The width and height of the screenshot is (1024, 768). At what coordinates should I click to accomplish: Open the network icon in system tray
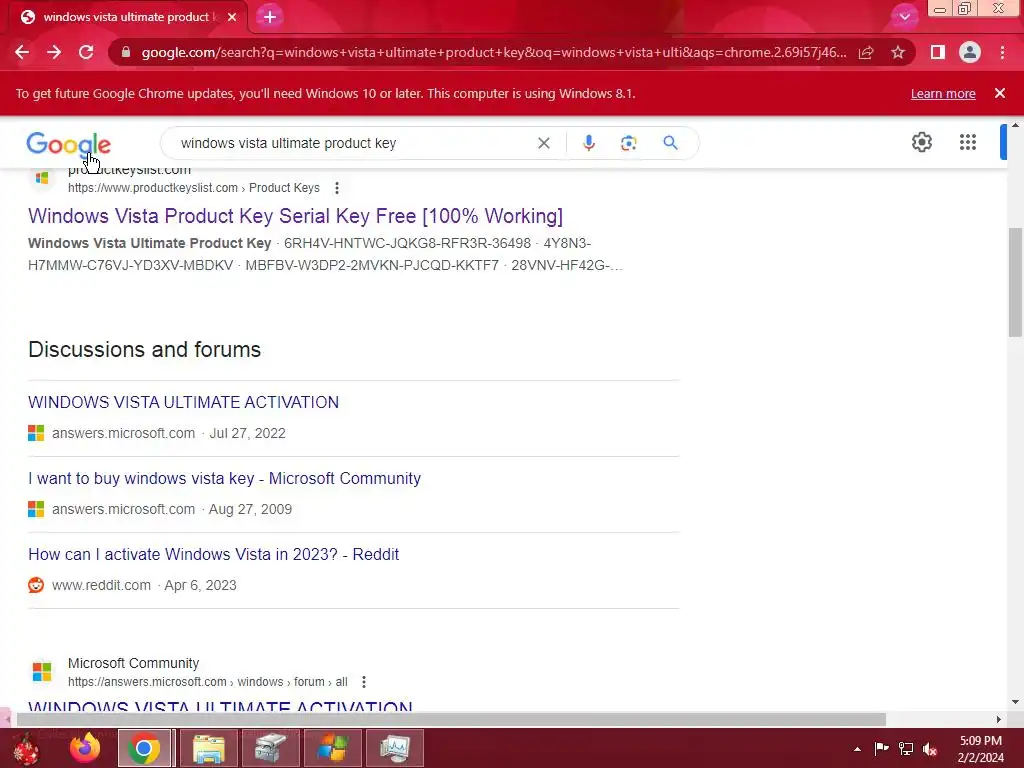pyautogui.click(x=906, y=748)
